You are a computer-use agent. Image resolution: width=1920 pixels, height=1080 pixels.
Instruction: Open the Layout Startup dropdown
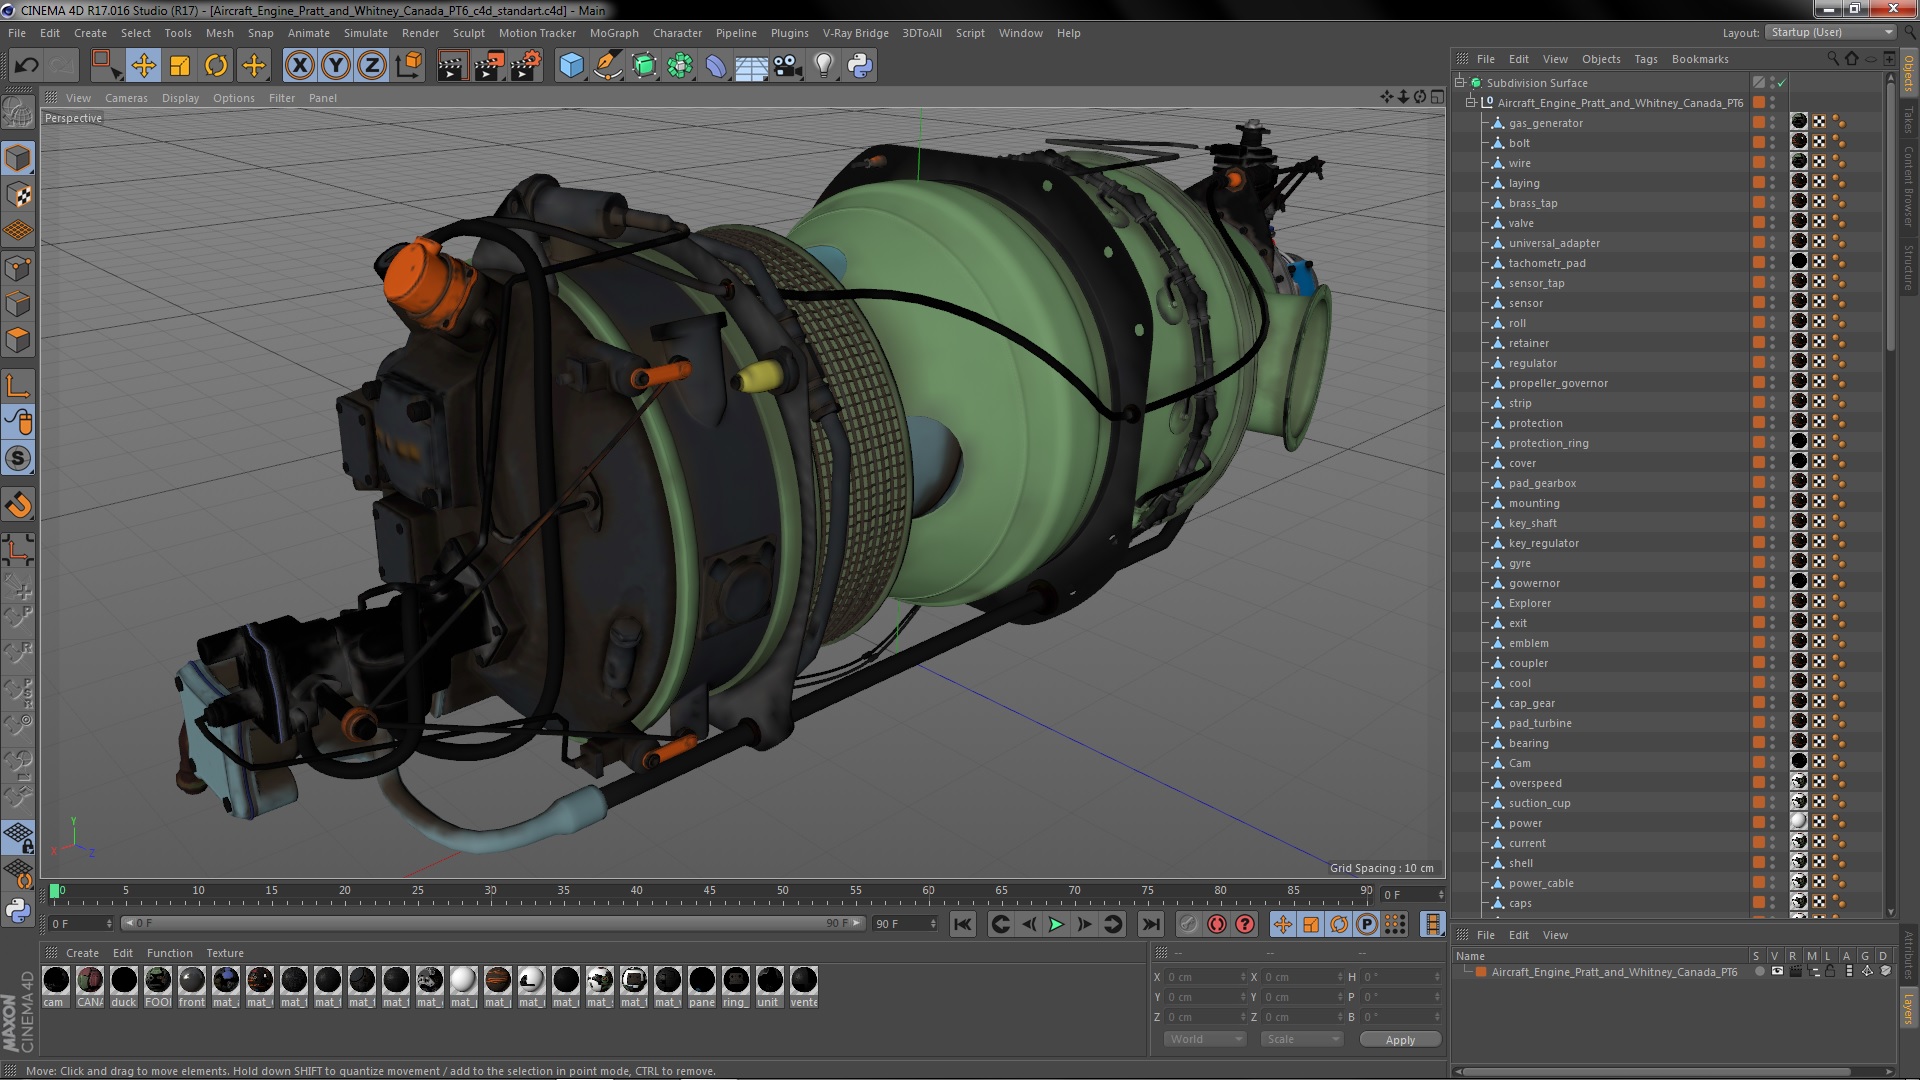click(x=1830, y=32)
